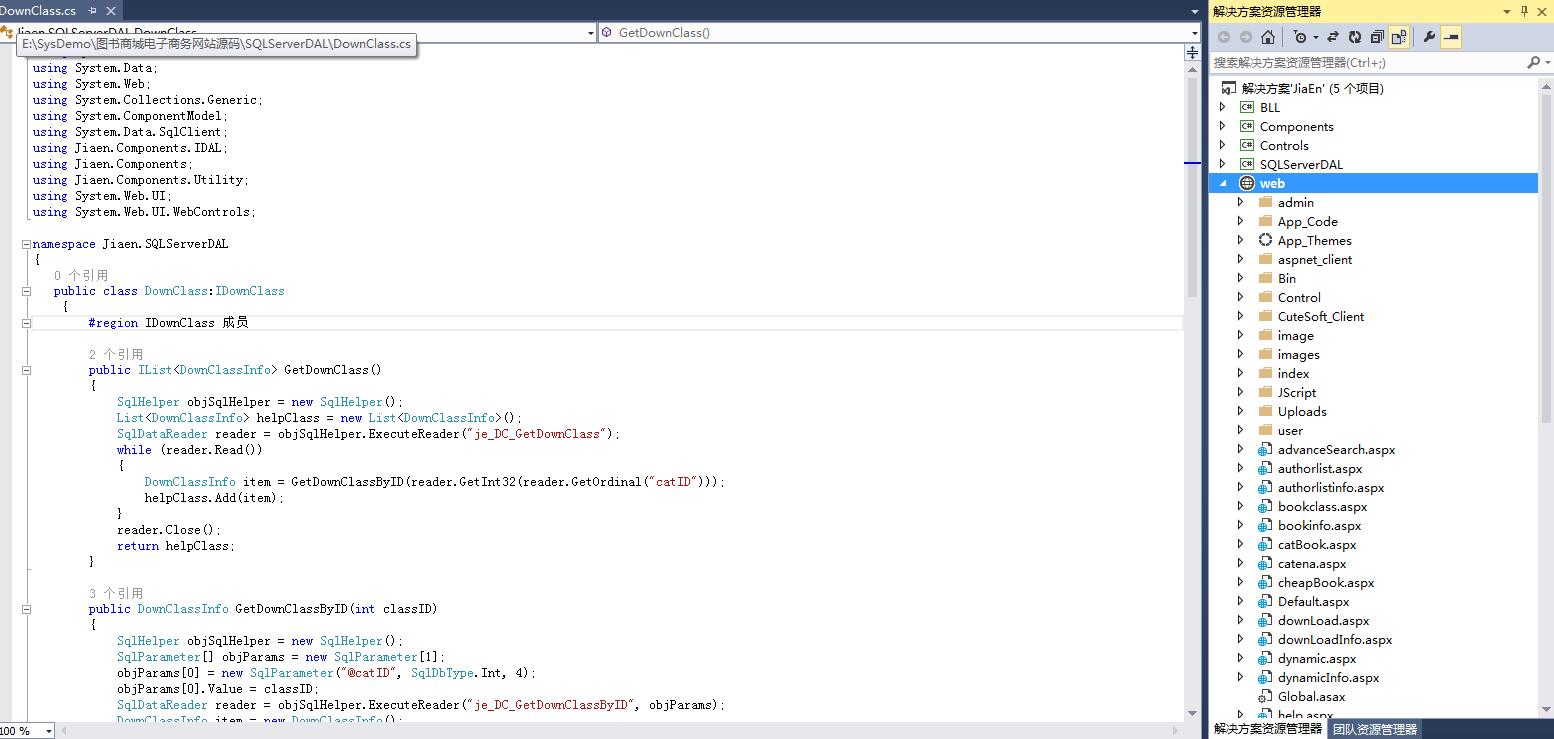1554x739 pixels.
Task: Select Components C# project icon
Action: (1246, 126)
